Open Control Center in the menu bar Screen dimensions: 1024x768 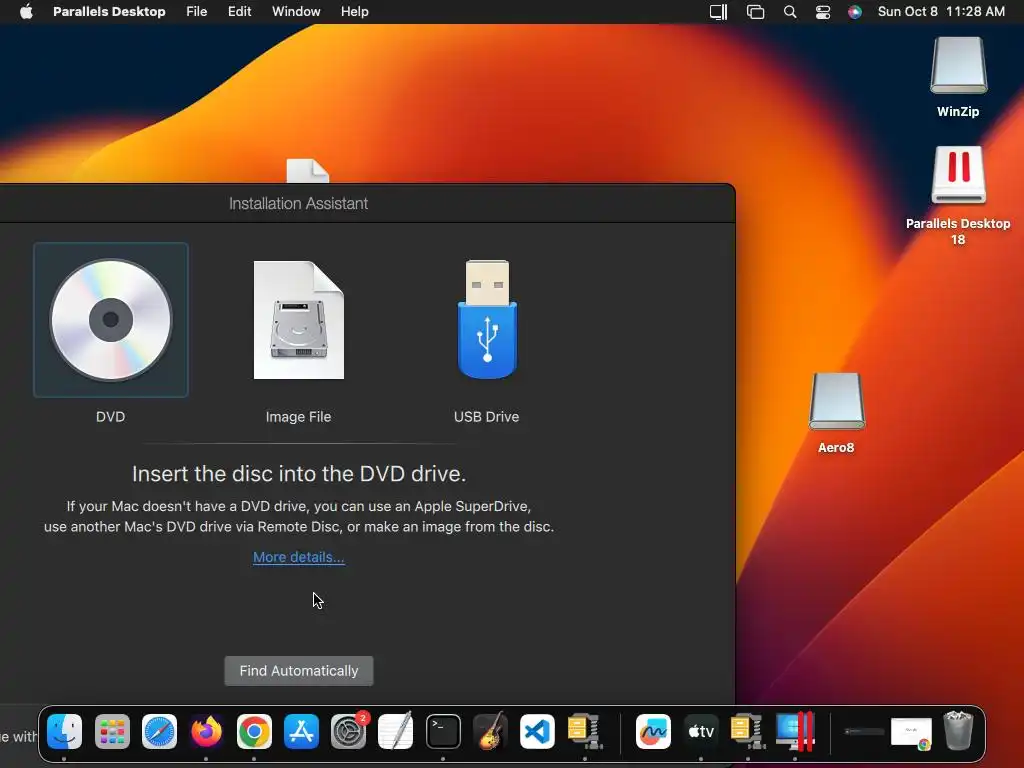tap(823, 12)
